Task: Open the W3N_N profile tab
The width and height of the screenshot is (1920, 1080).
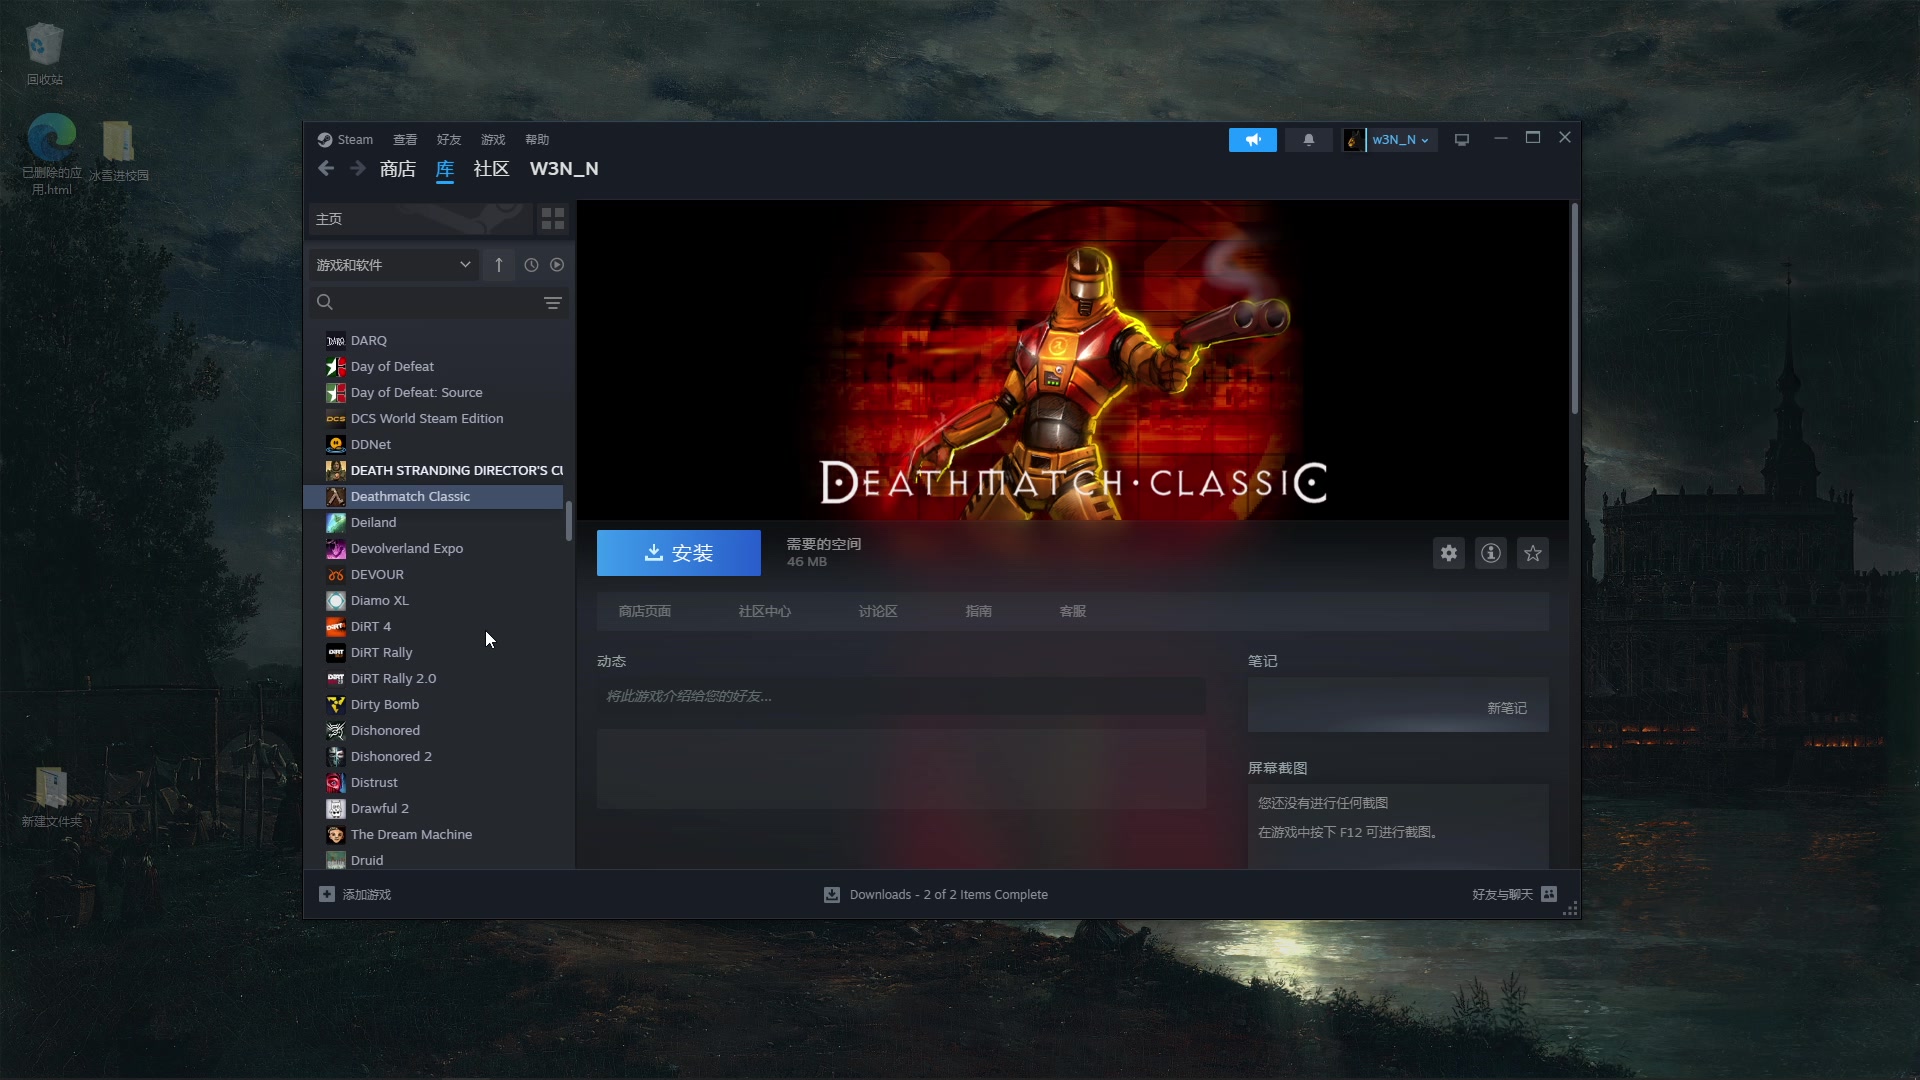Action: click(x=564, y=169)
